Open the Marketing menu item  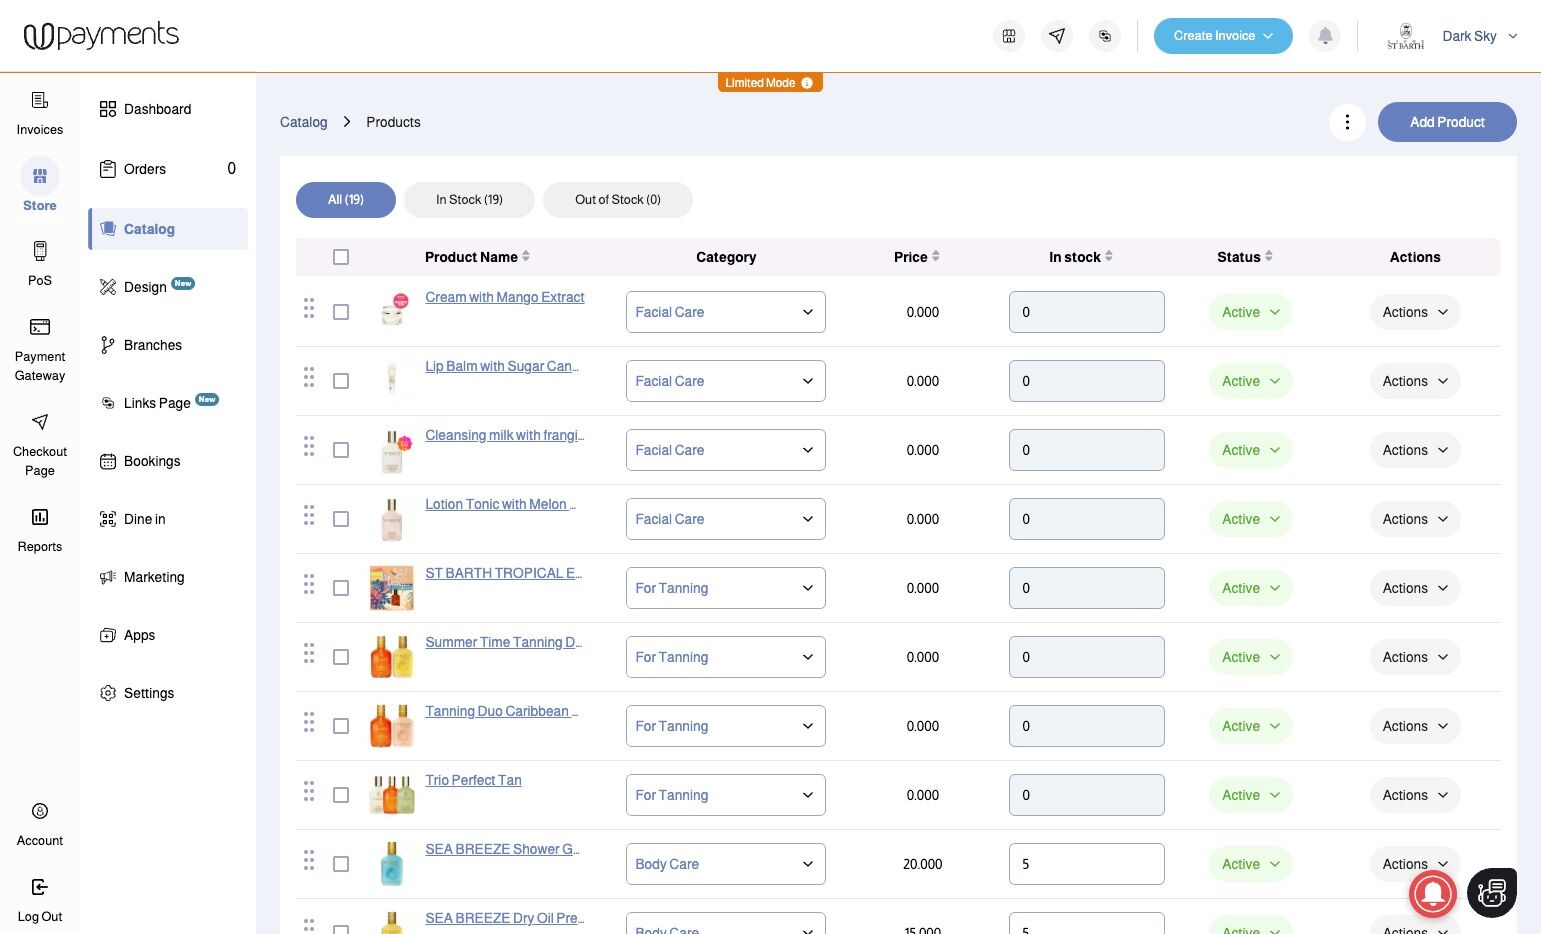168,577
